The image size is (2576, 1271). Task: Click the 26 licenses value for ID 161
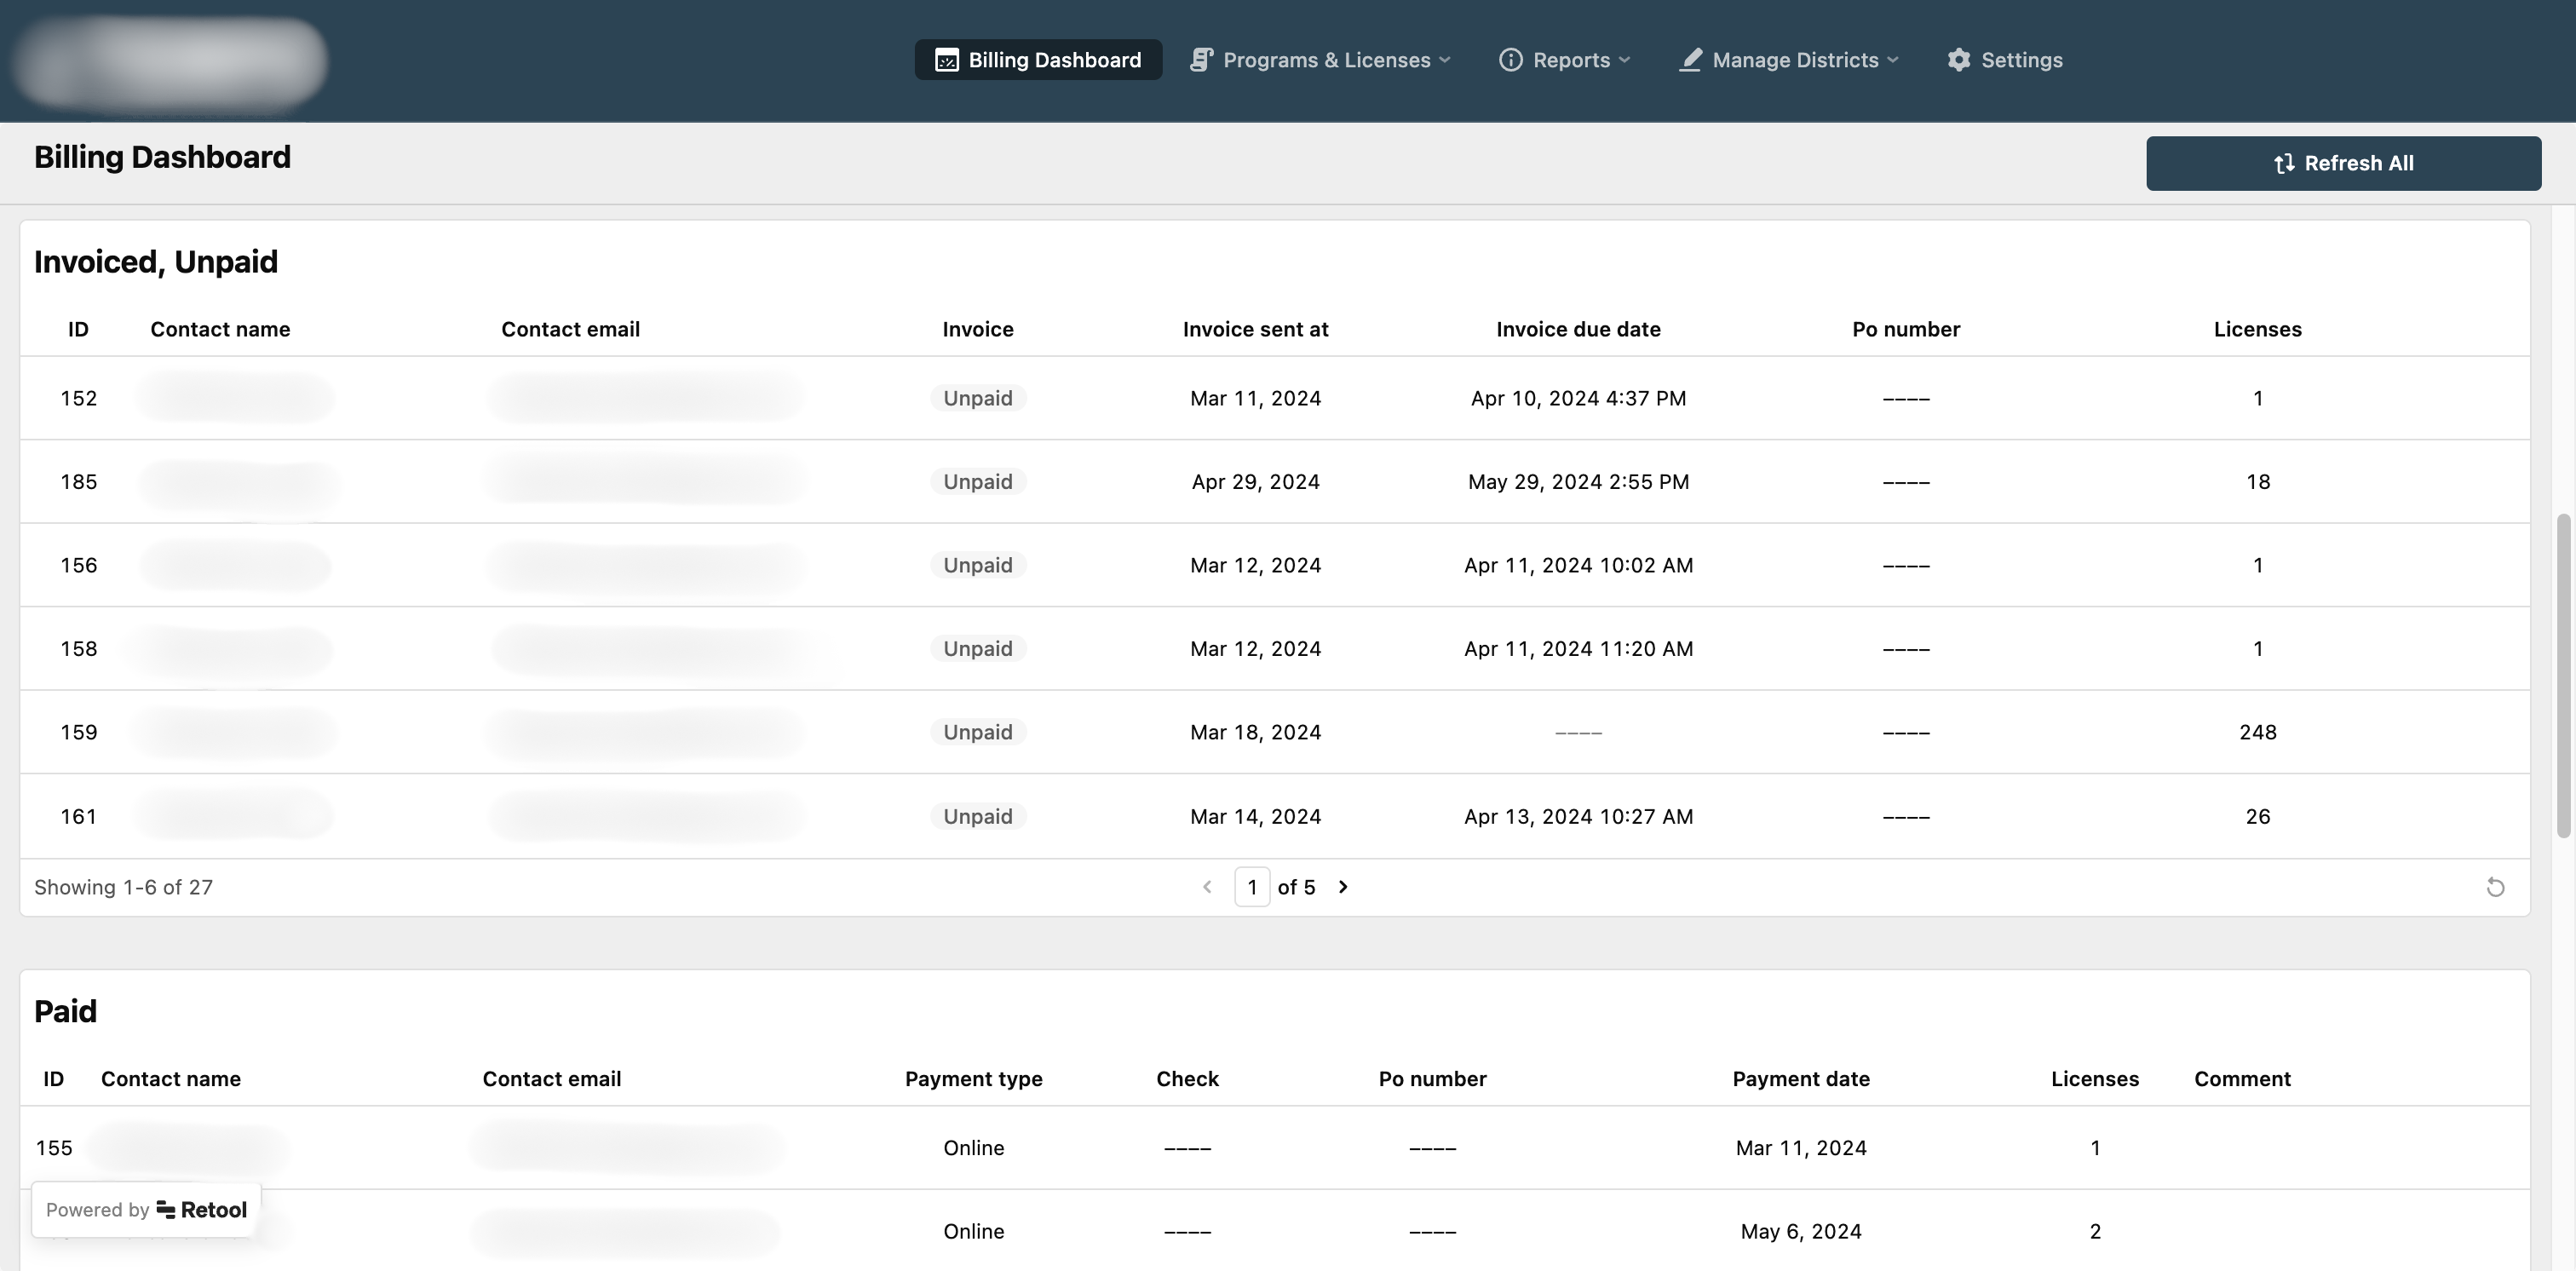2257,816
